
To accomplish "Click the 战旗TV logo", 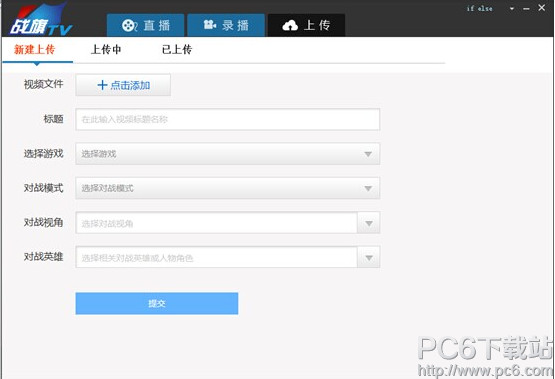I will (40, 21).
